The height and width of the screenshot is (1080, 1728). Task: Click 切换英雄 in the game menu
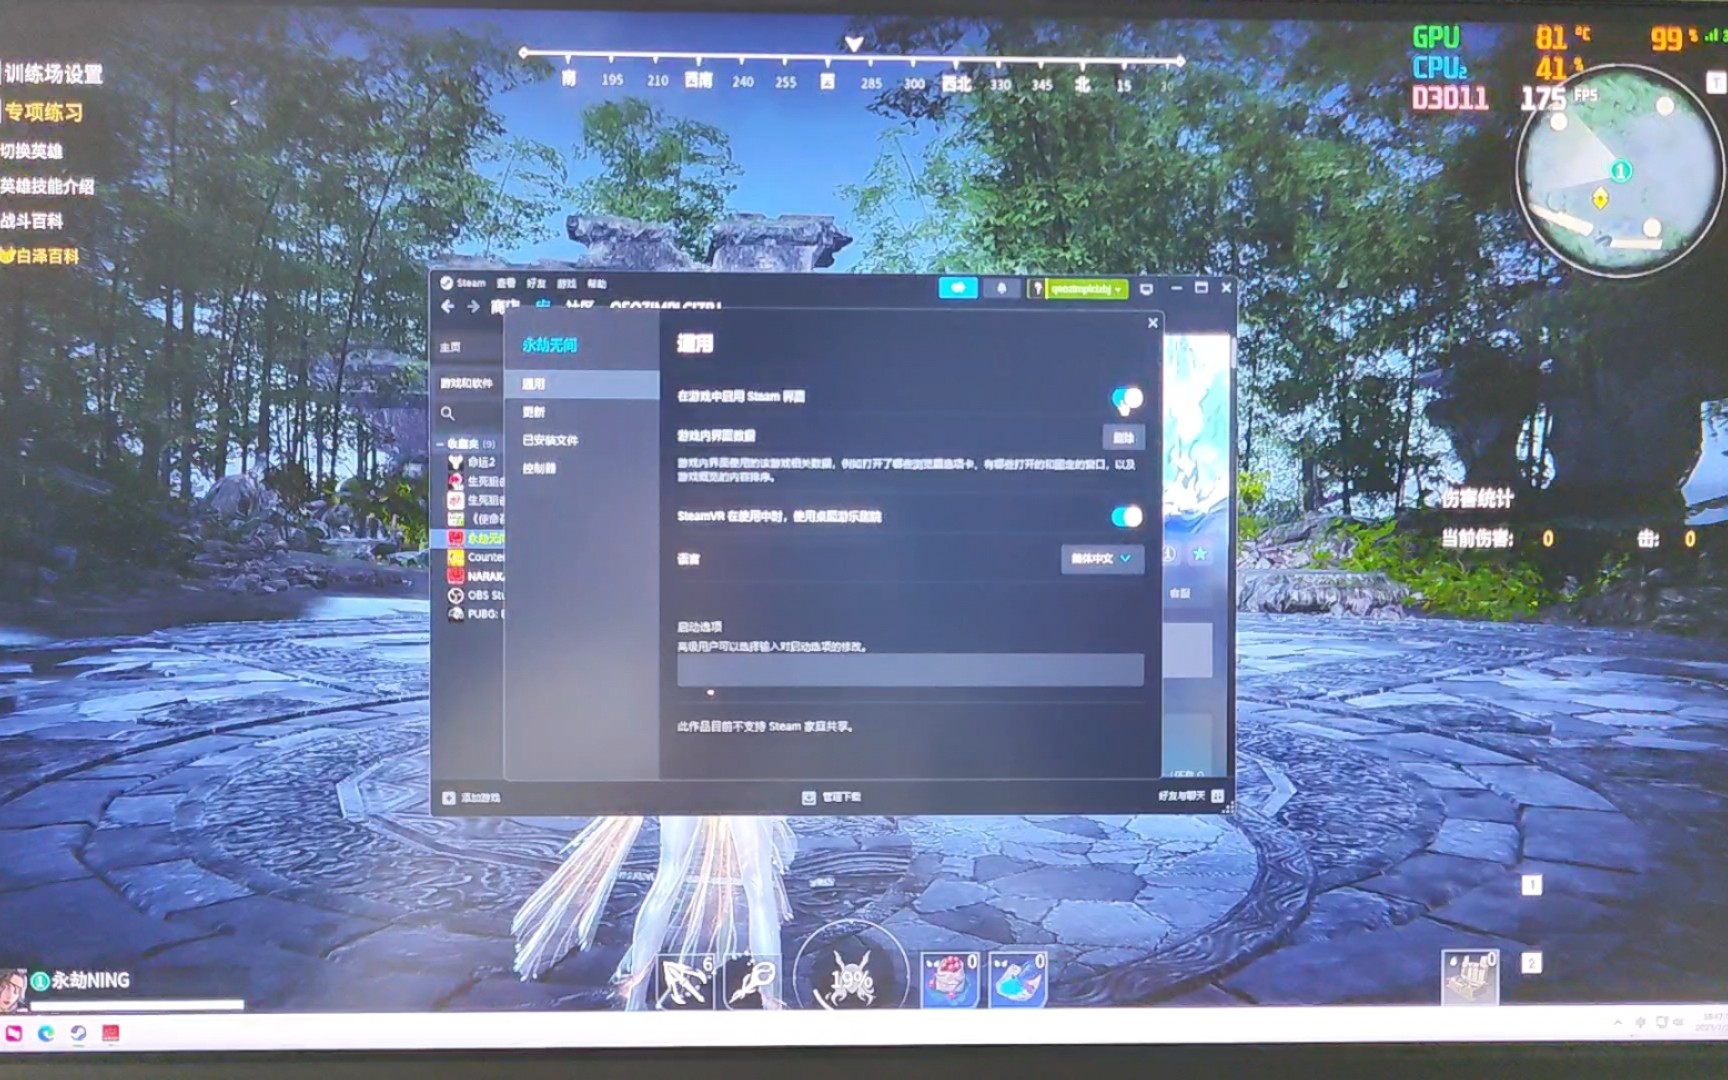(32, 151)
